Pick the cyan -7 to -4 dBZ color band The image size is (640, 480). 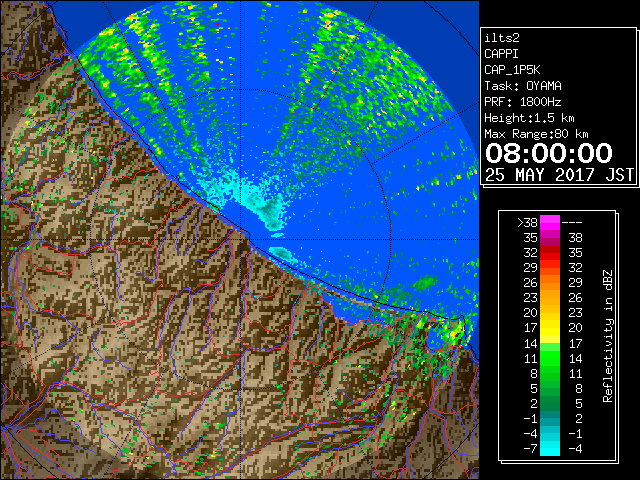550,449
